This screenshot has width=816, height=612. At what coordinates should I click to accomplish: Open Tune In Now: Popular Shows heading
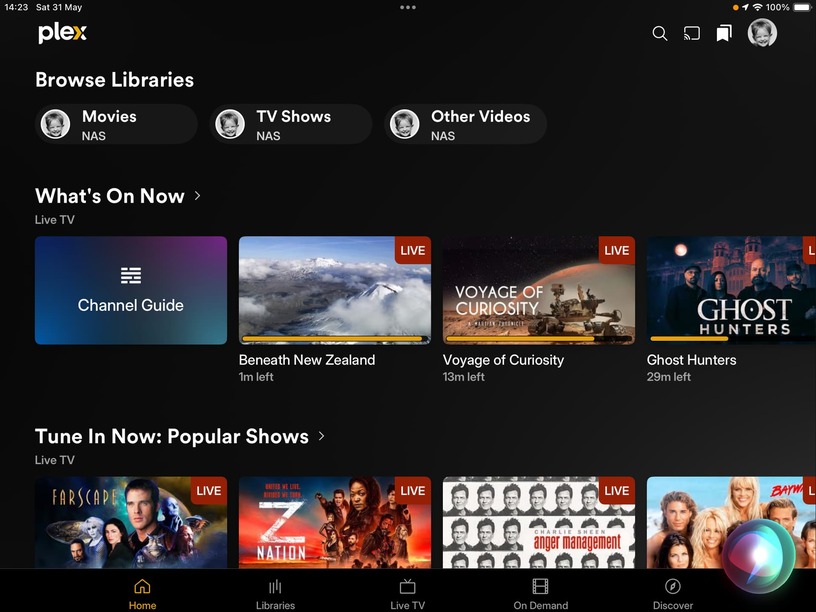click(172, 436)
